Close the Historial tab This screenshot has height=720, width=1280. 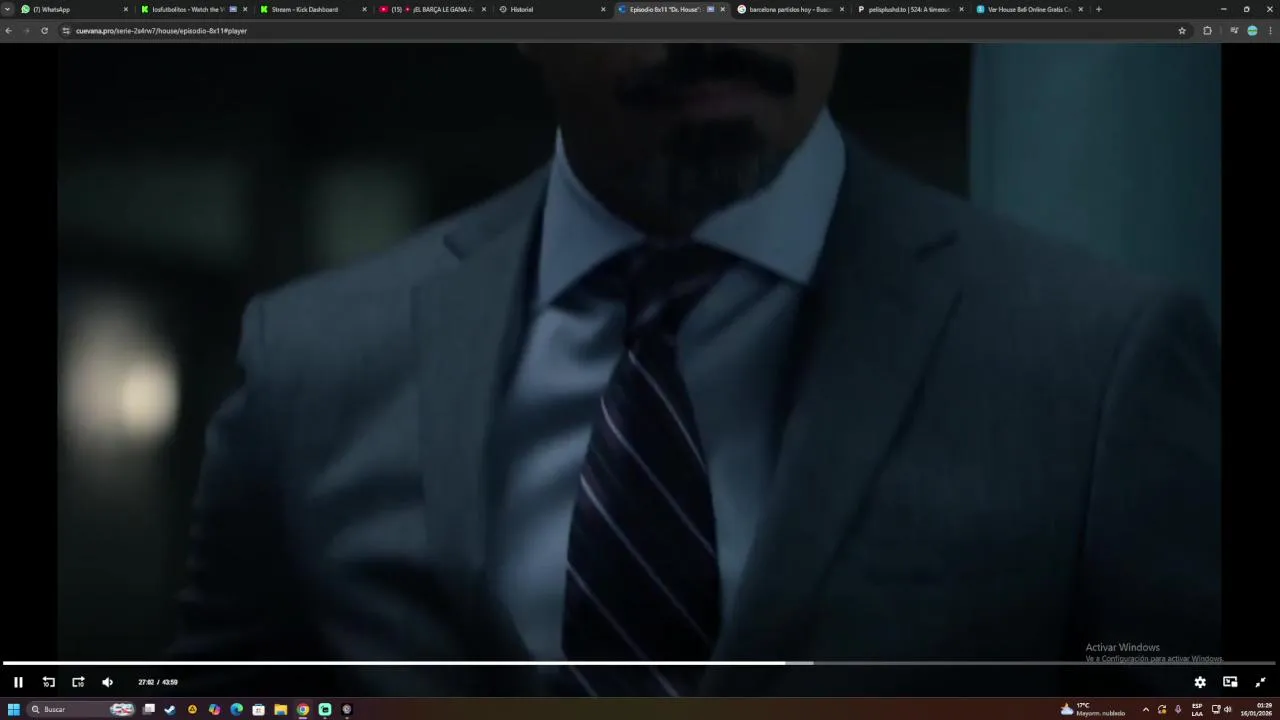tap(603, 9)
